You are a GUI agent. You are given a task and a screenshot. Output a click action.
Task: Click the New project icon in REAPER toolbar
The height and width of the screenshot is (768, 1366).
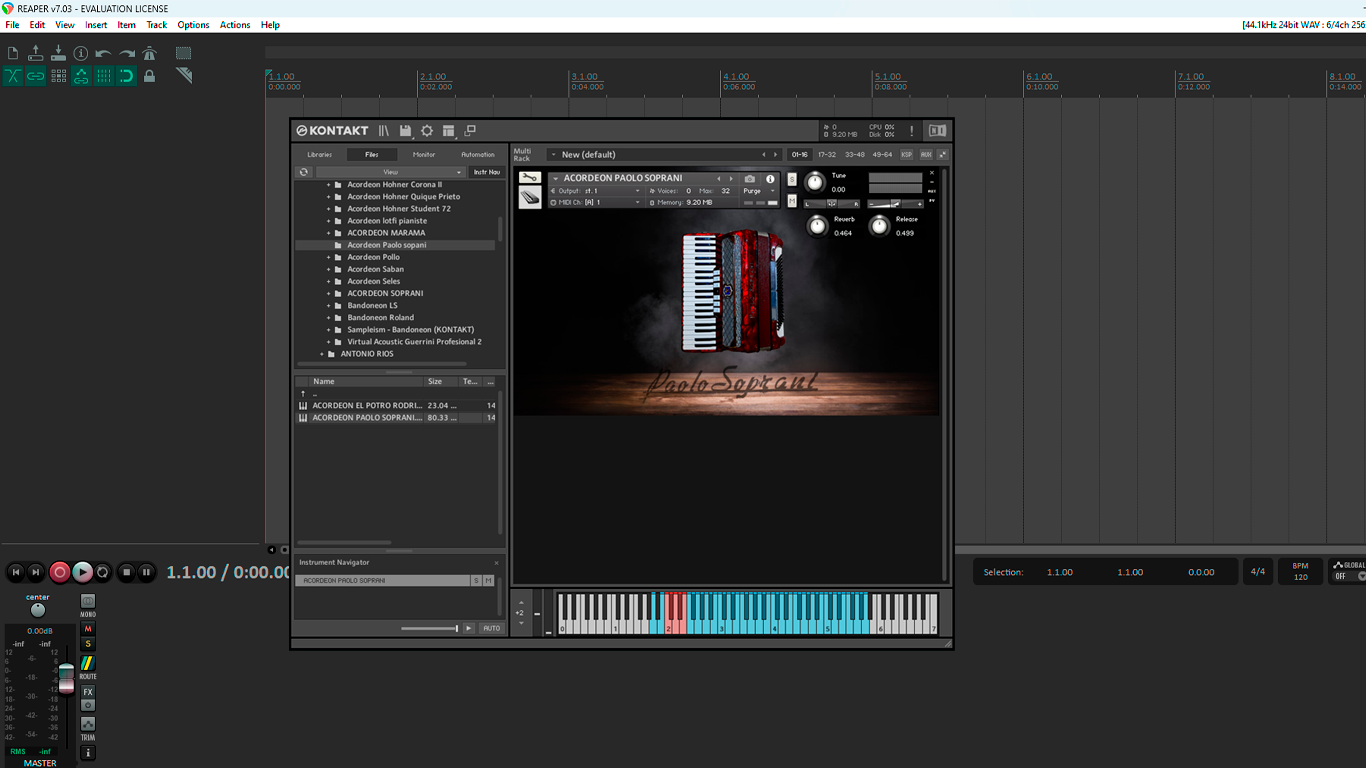pos(13,53)
